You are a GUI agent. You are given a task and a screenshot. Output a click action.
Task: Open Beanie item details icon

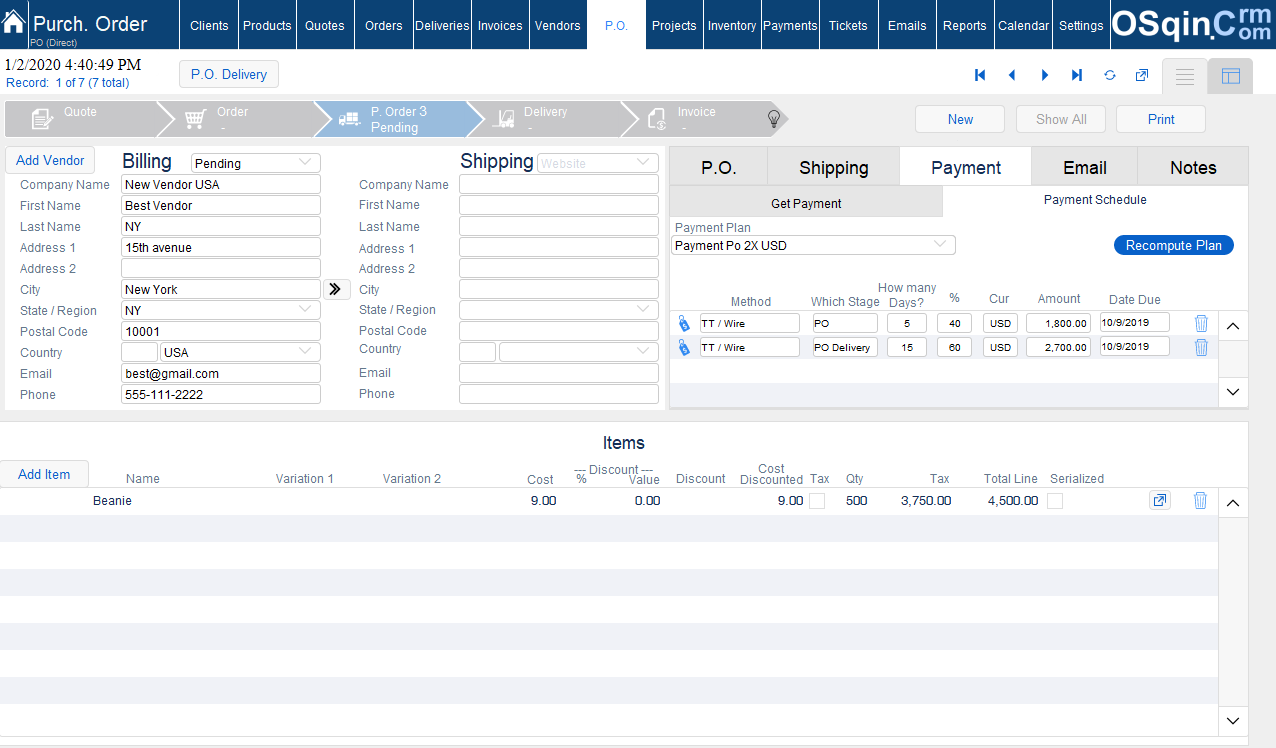pos(1160,500)
